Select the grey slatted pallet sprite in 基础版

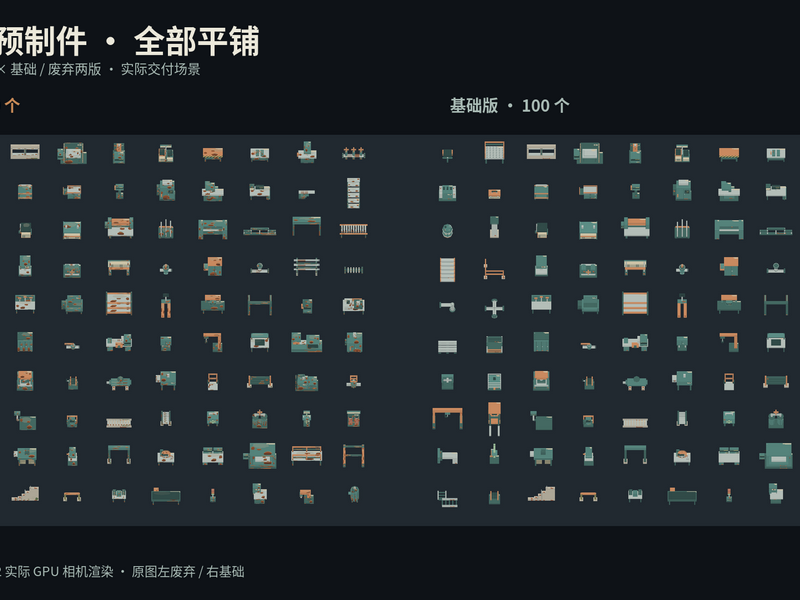447,346
